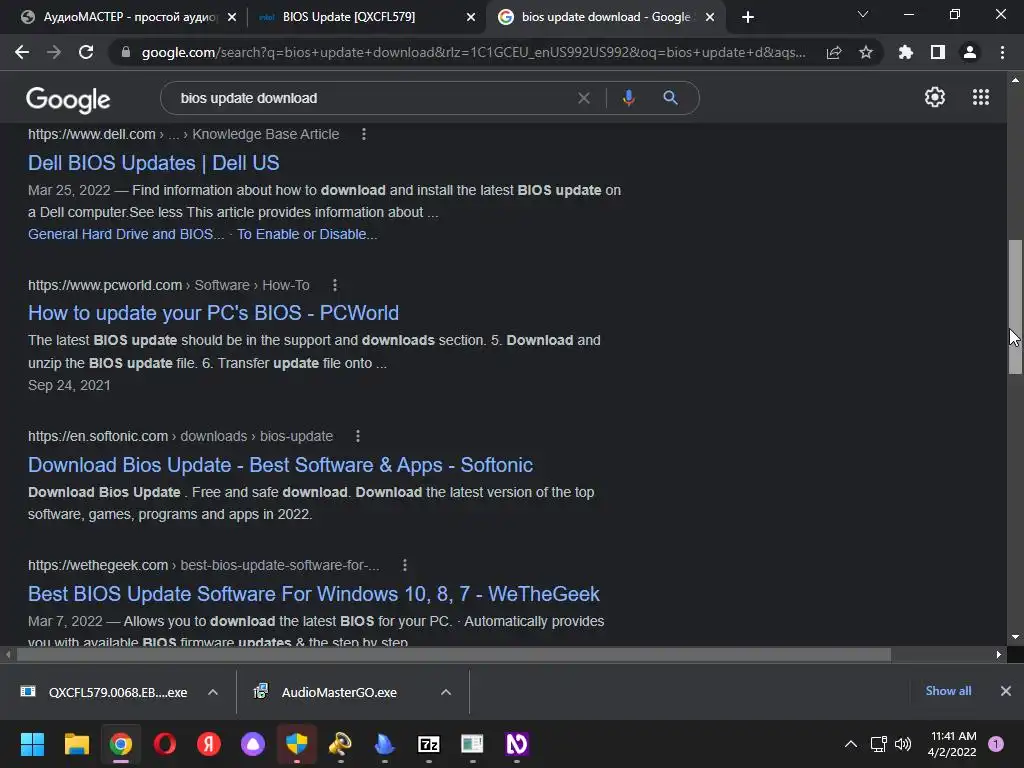Viewport: 1024px width, 768px height.
Task: Expand options for AudioMasterGO.exe download
Action: pyautogui.click(x=446, y=692)
